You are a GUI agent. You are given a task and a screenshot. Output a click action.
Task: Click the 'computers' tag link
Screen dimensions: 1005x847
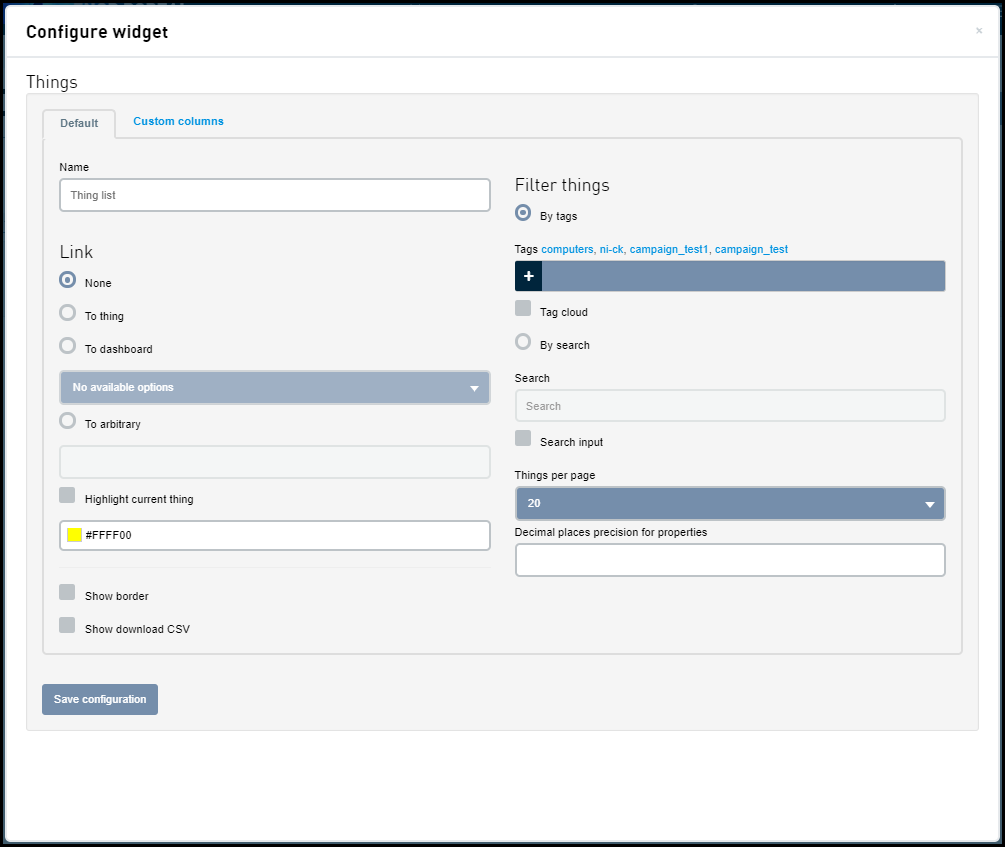click(567, 249)
